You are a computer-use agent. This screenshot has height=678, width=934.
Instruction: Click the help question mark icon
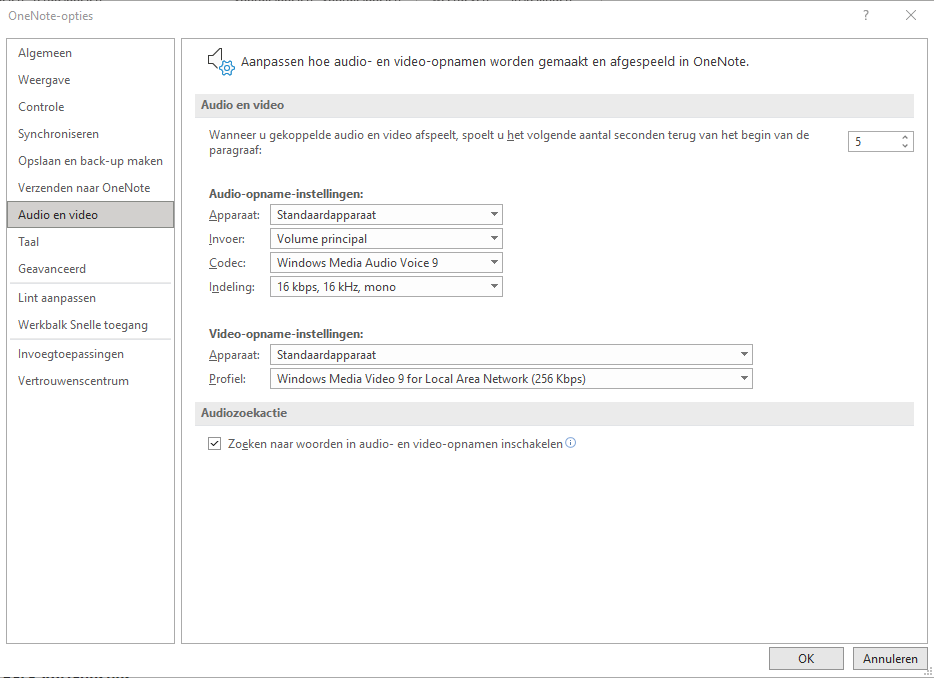865,15
